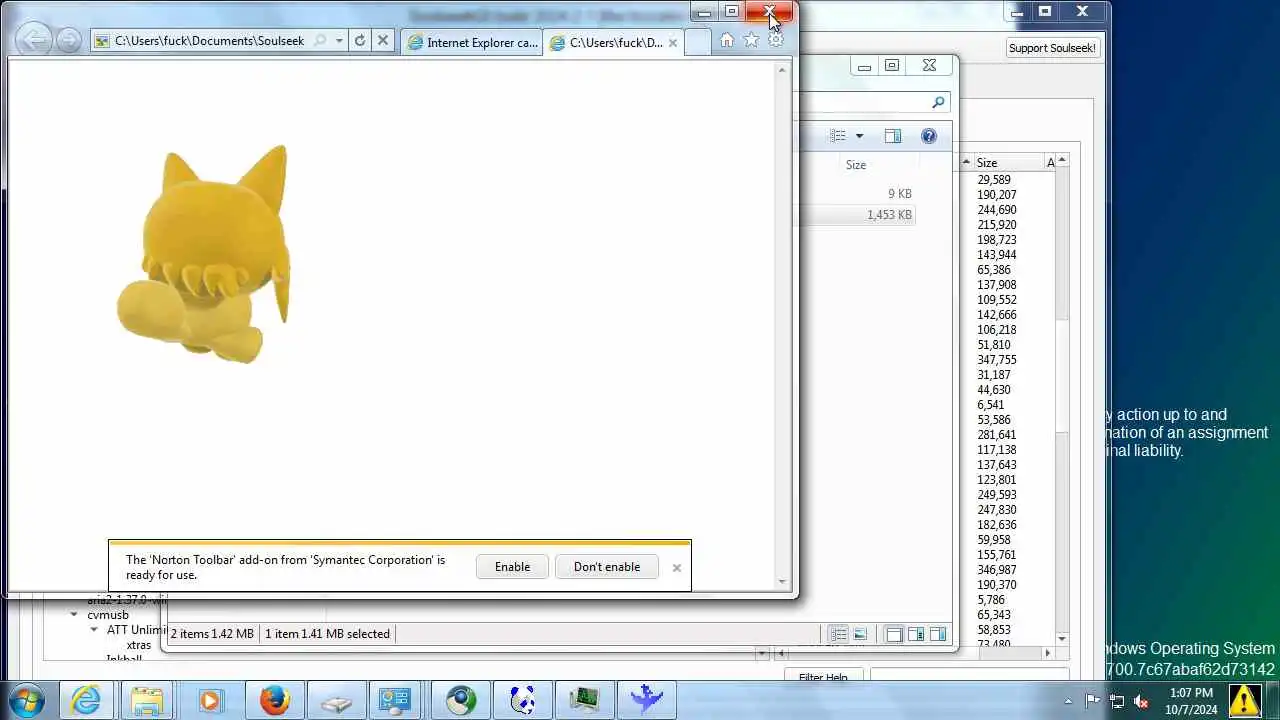Click the IE address bar path text
1280x720 pixels.
(x=209, y=41)
